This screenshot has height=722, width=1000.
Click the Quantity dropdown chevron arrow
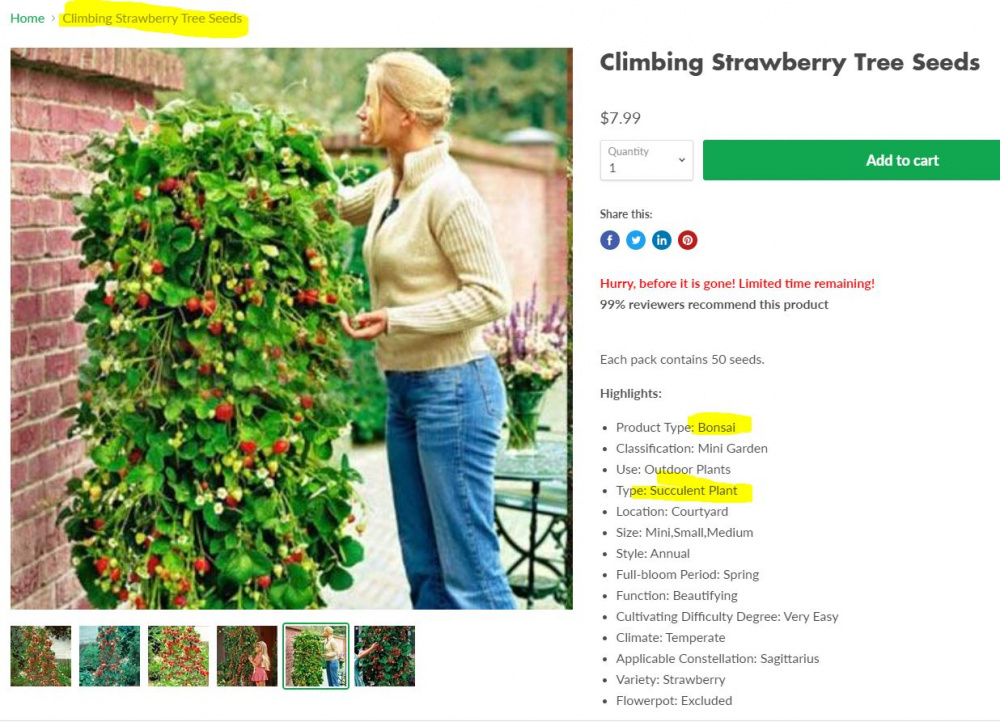coord(681,160)
